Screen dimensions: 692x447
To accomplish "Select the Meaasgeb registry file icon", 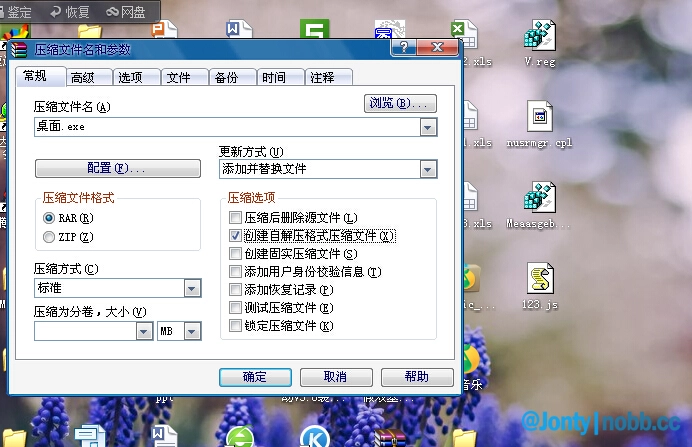I will (541, 197).
